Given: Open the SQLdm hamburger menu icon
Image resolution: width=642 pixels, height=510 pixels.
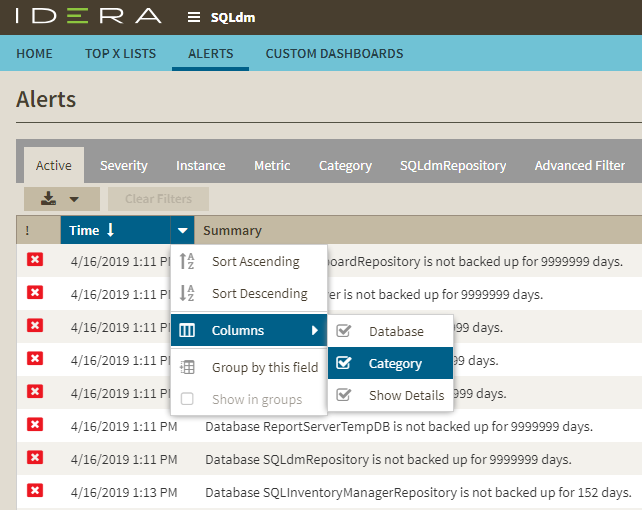Looking at the screenshot, I should (194, 17).
